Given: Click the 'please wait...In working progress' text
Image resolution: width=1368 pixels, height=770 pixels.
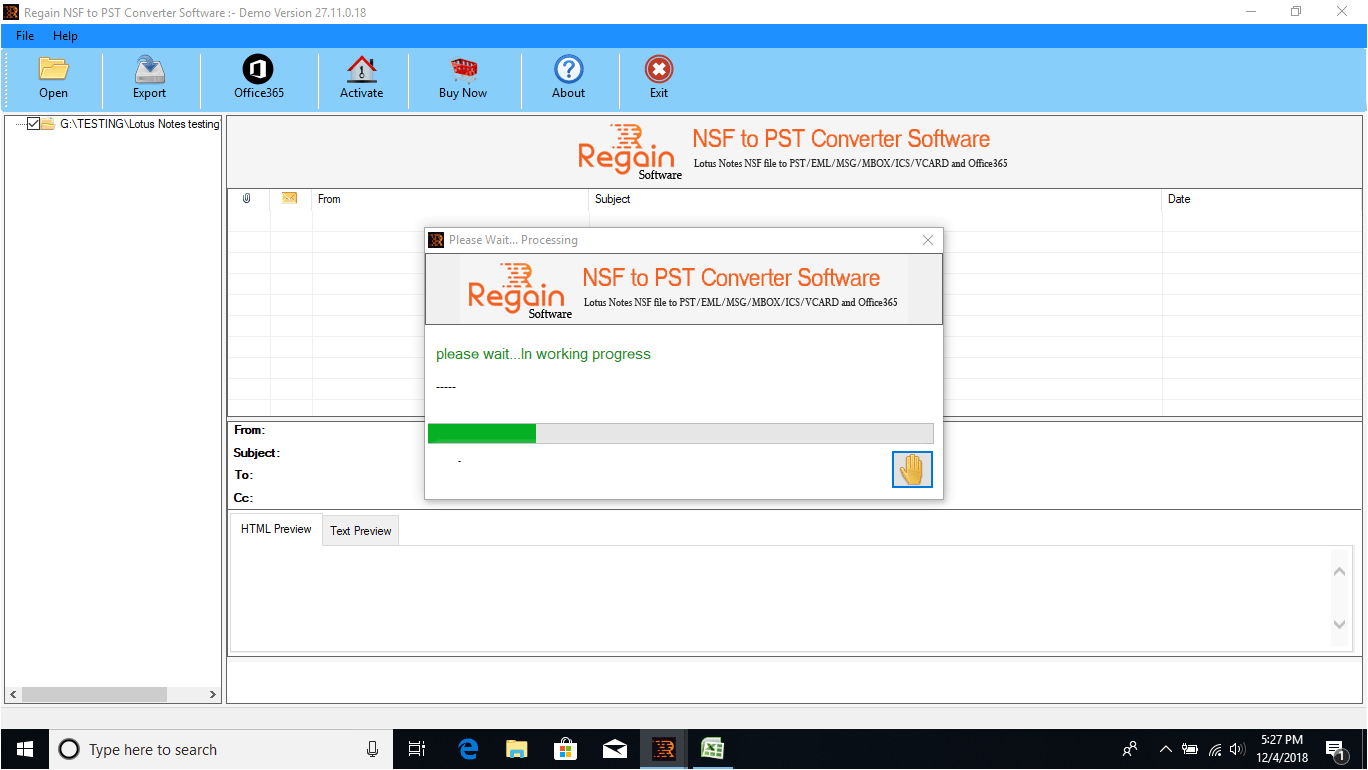Looking at the screenshot, I should (543, 354).
